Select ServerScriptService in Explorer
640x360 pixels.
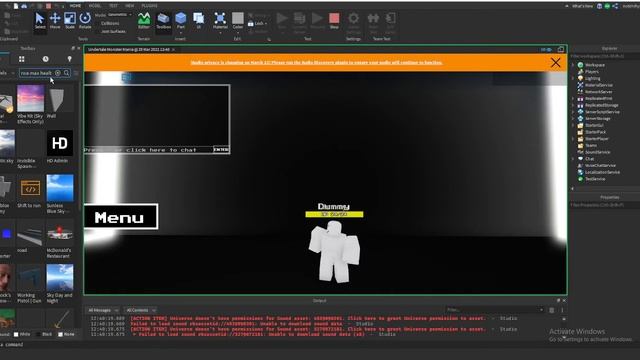coord(602,112)
